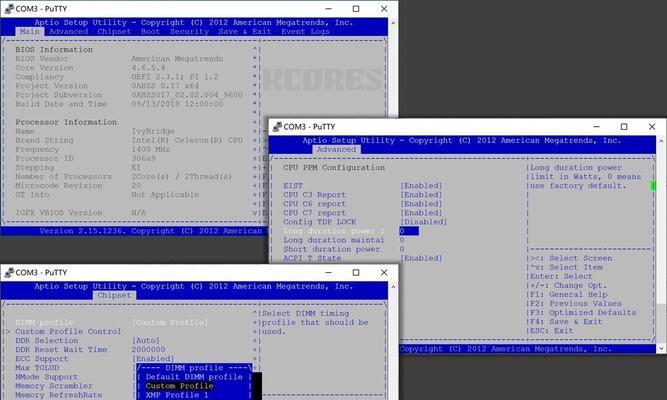The image size is (667, 400).
Task: Open the Main tab in the BIOS menu
Action: pyautogui.click(x=29, y=31)
